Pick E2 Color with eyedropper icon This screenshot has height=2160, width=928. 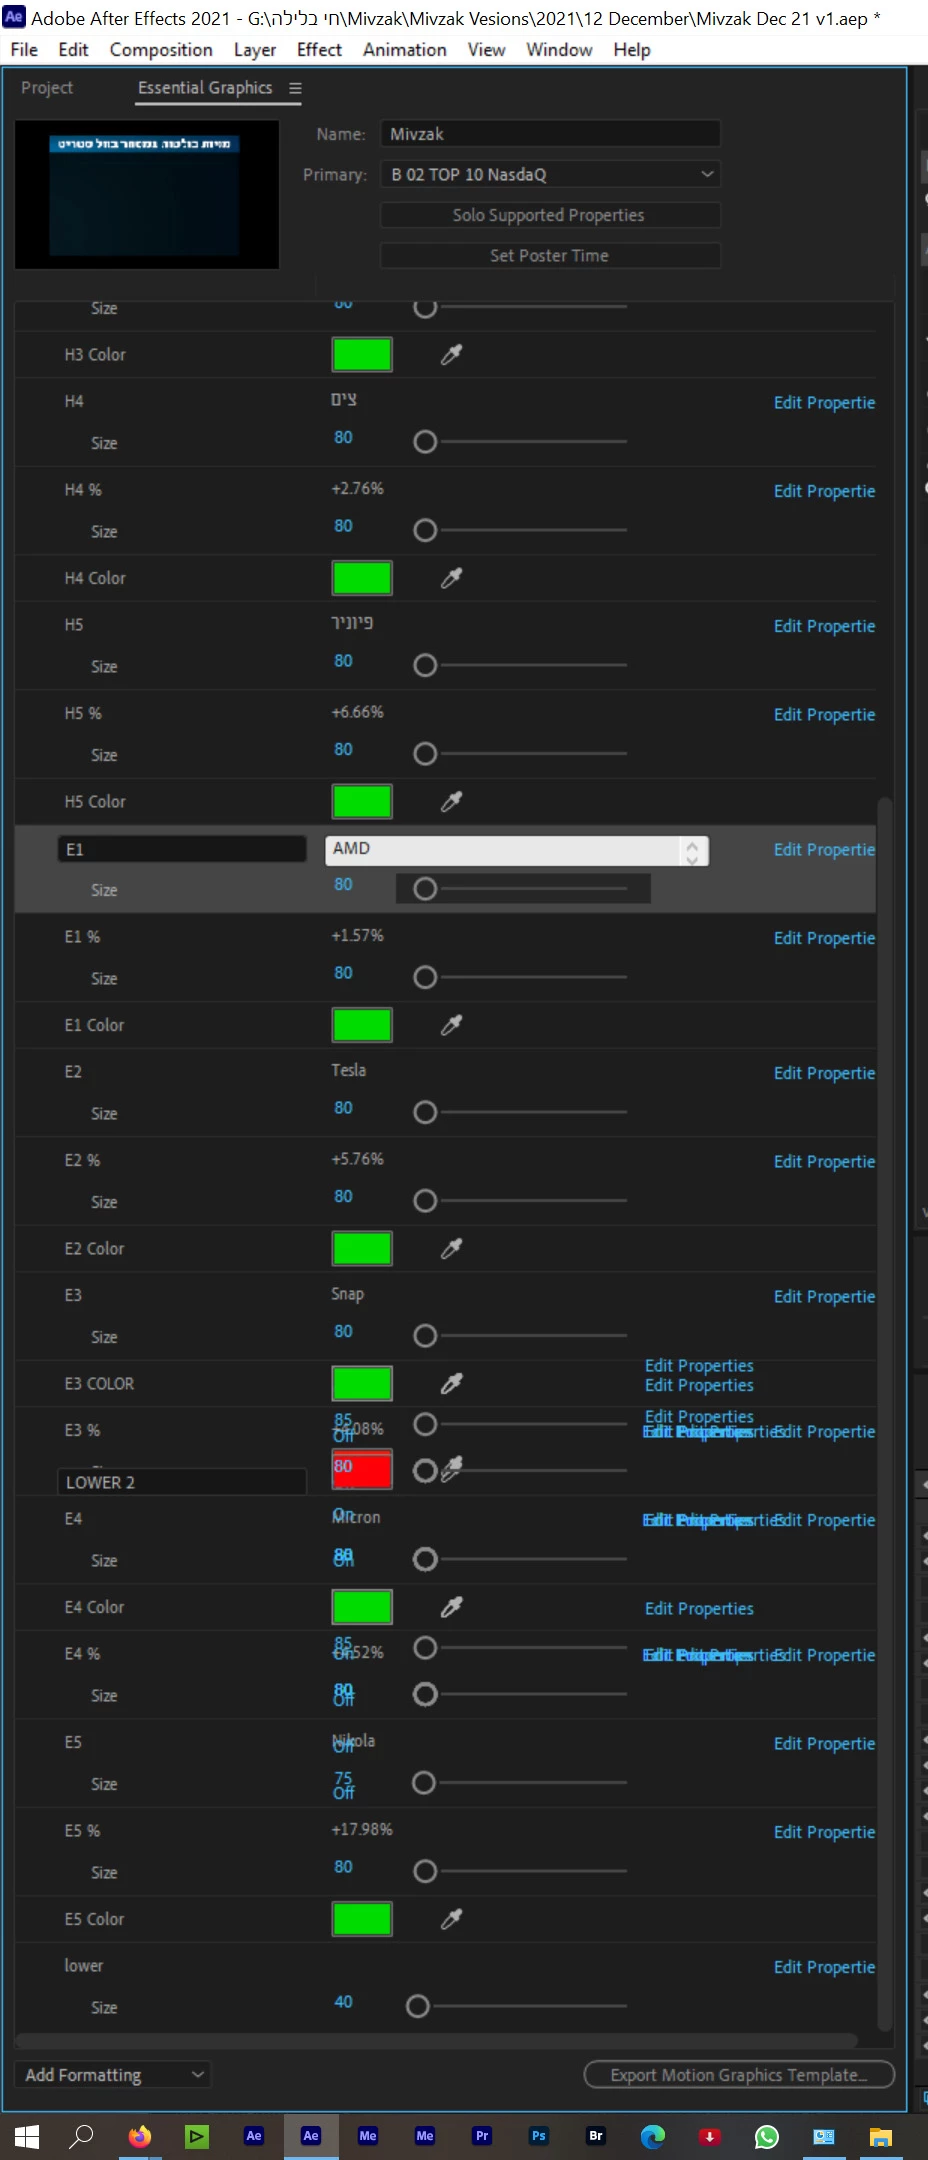(452, 1248)
